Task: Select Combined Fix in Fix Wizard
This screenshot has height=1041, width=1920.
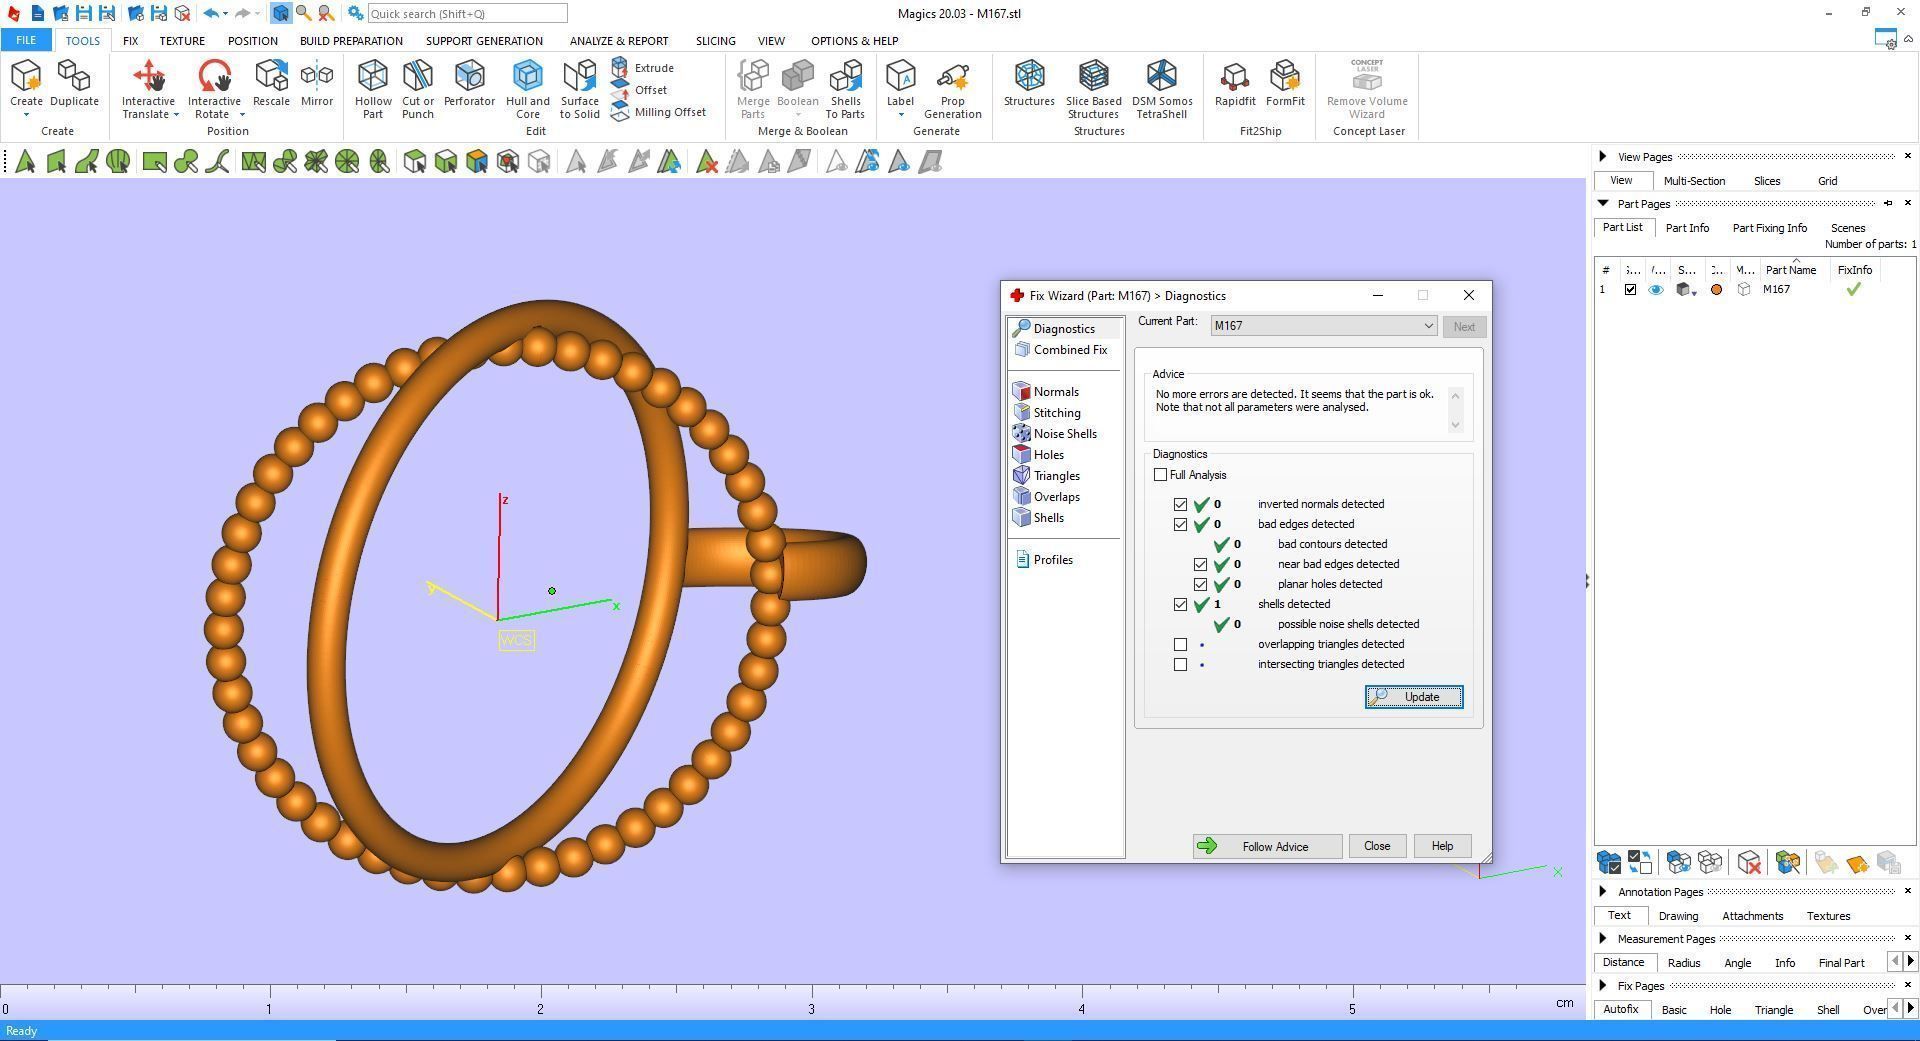Action: tap(1060, 350)
